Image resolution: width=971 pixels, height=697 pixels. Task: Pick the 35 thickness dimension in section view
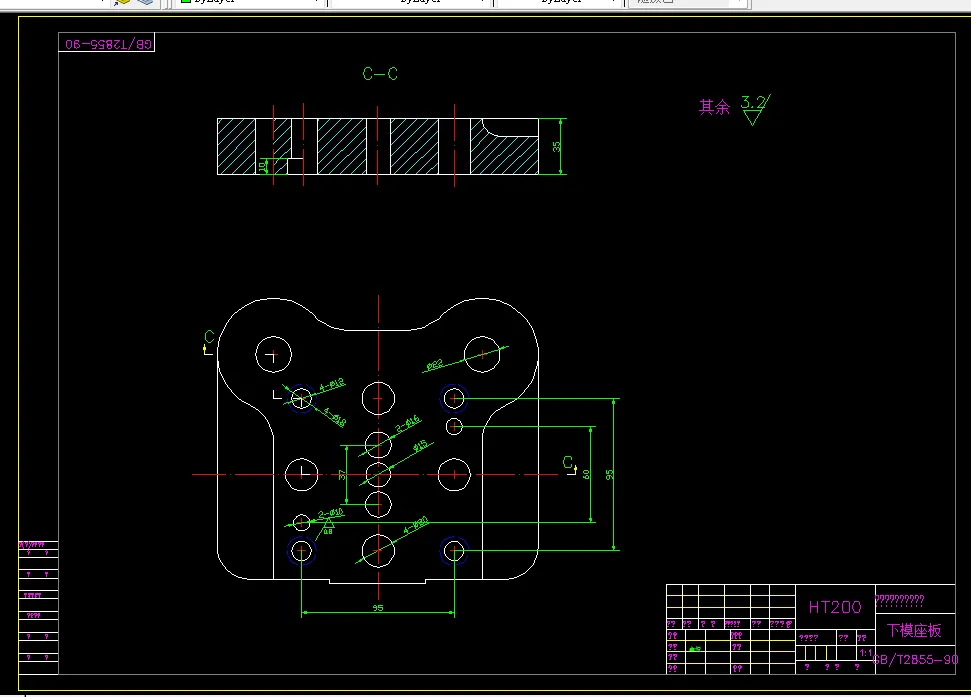point(556,147)
